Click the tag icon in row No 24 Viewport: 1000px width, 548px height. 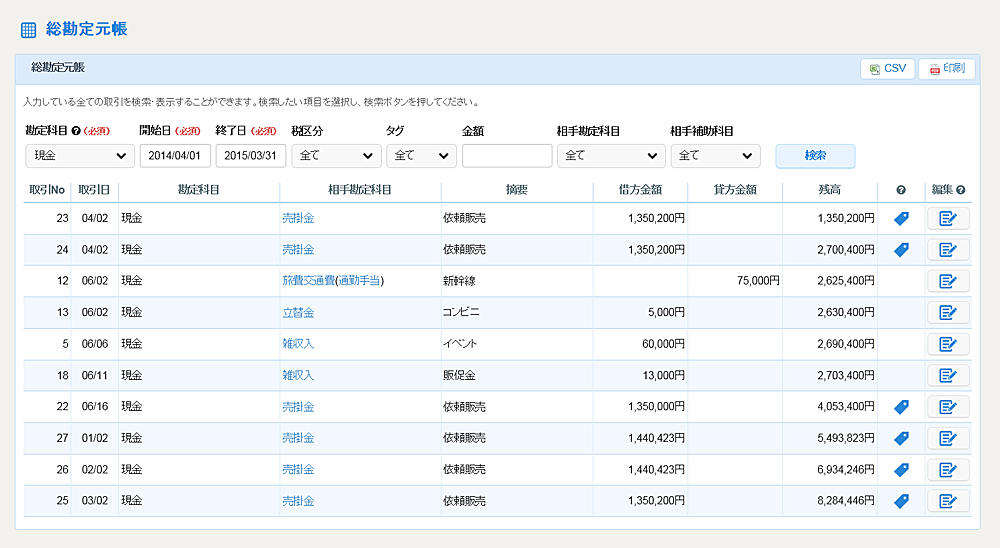click(901, 250)
